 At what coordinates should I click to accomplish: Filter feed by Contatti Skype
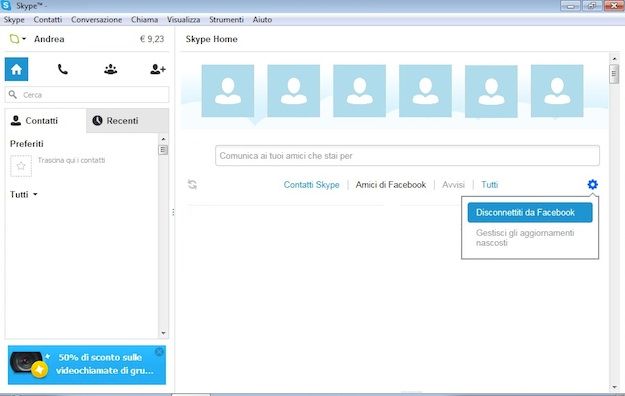tap(311, 185)
